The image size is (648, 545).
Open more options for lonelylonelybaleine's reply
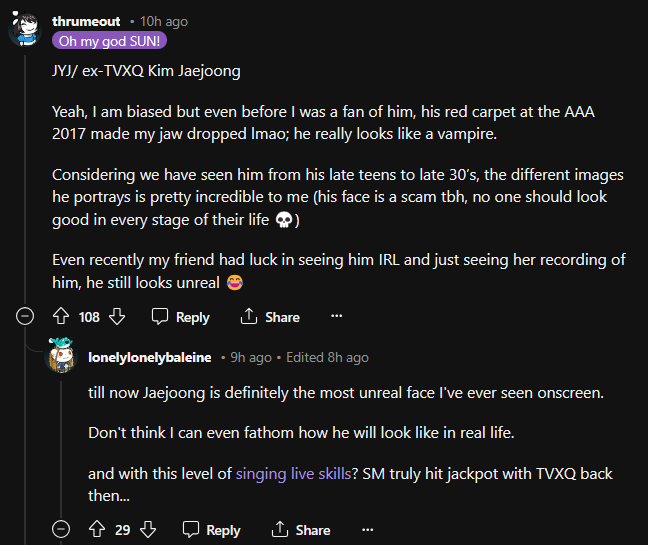click(368, 530)
